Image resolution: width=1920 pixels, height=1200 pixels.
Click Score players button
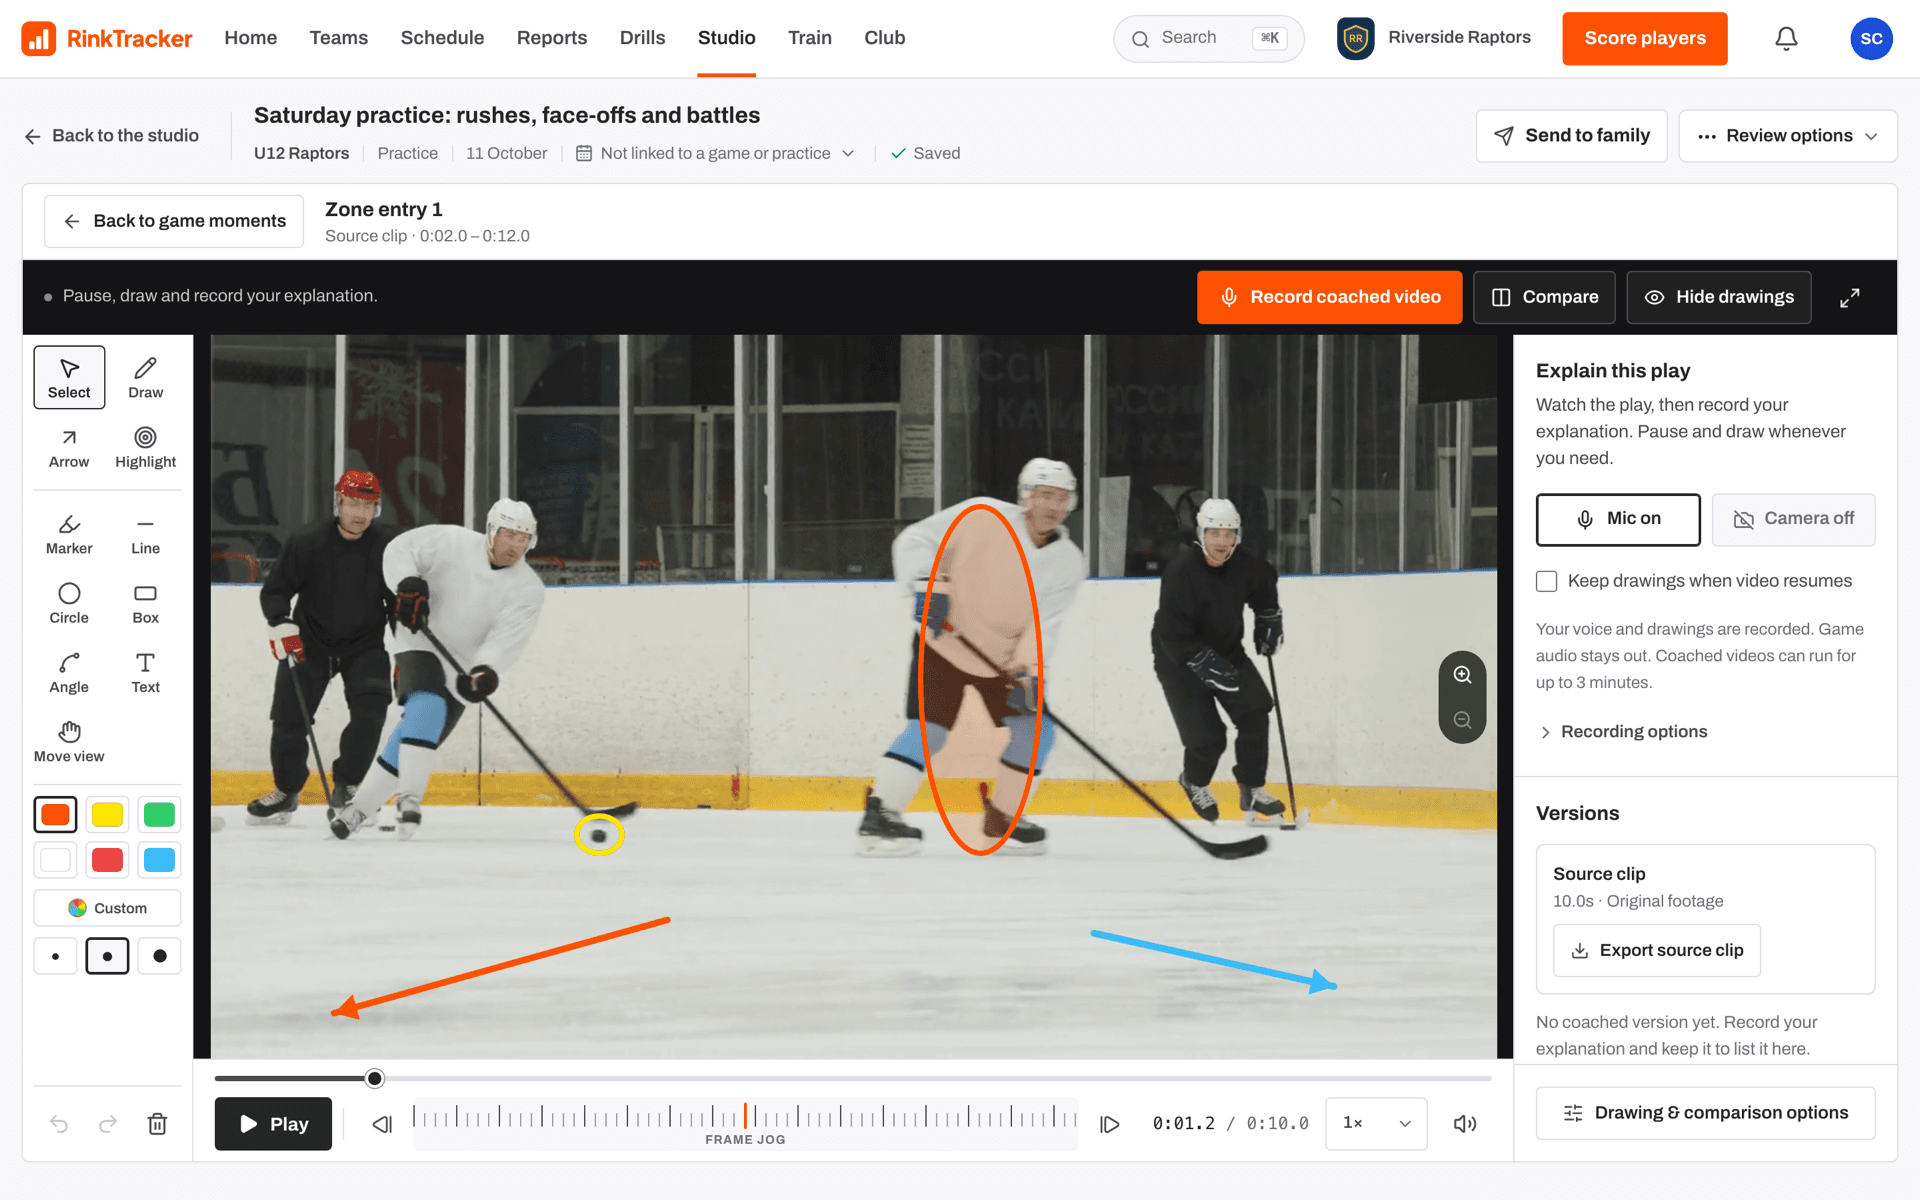1645,38
